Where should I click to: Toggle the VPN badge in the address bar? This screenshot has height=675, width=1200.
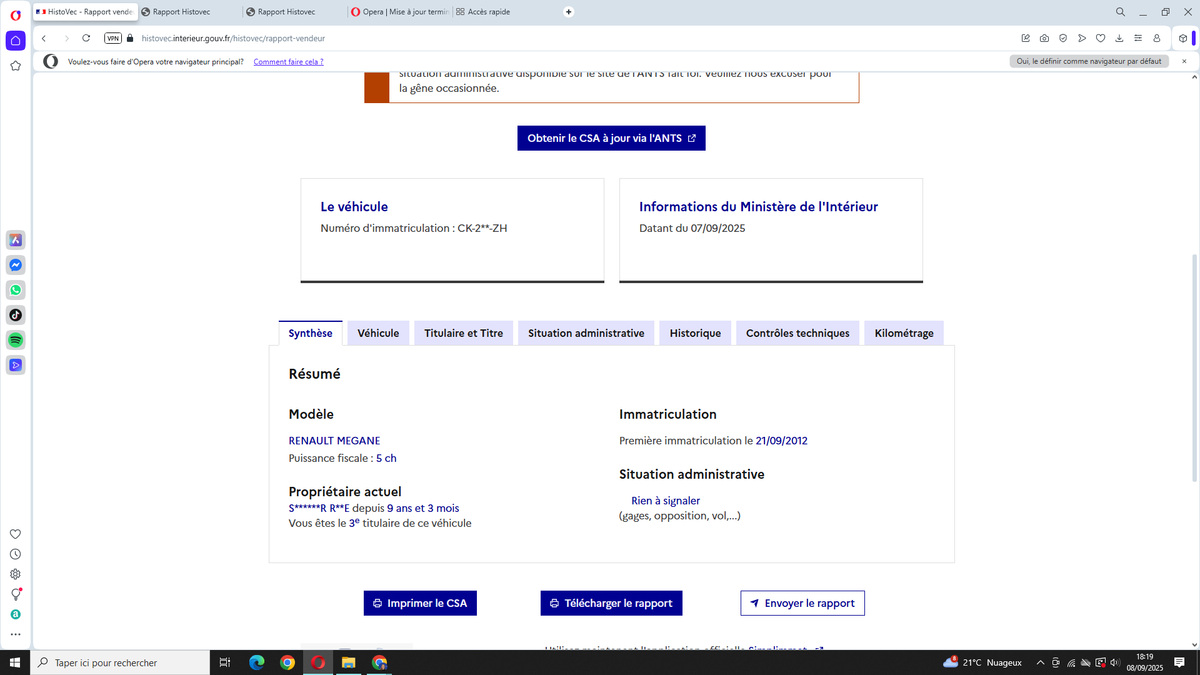point(113,38)
